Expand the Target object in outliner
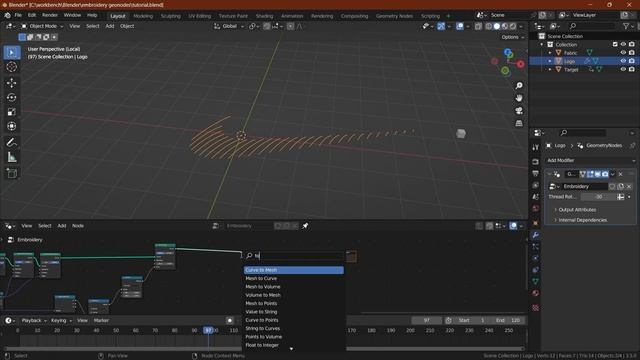 tap(550, 69)
